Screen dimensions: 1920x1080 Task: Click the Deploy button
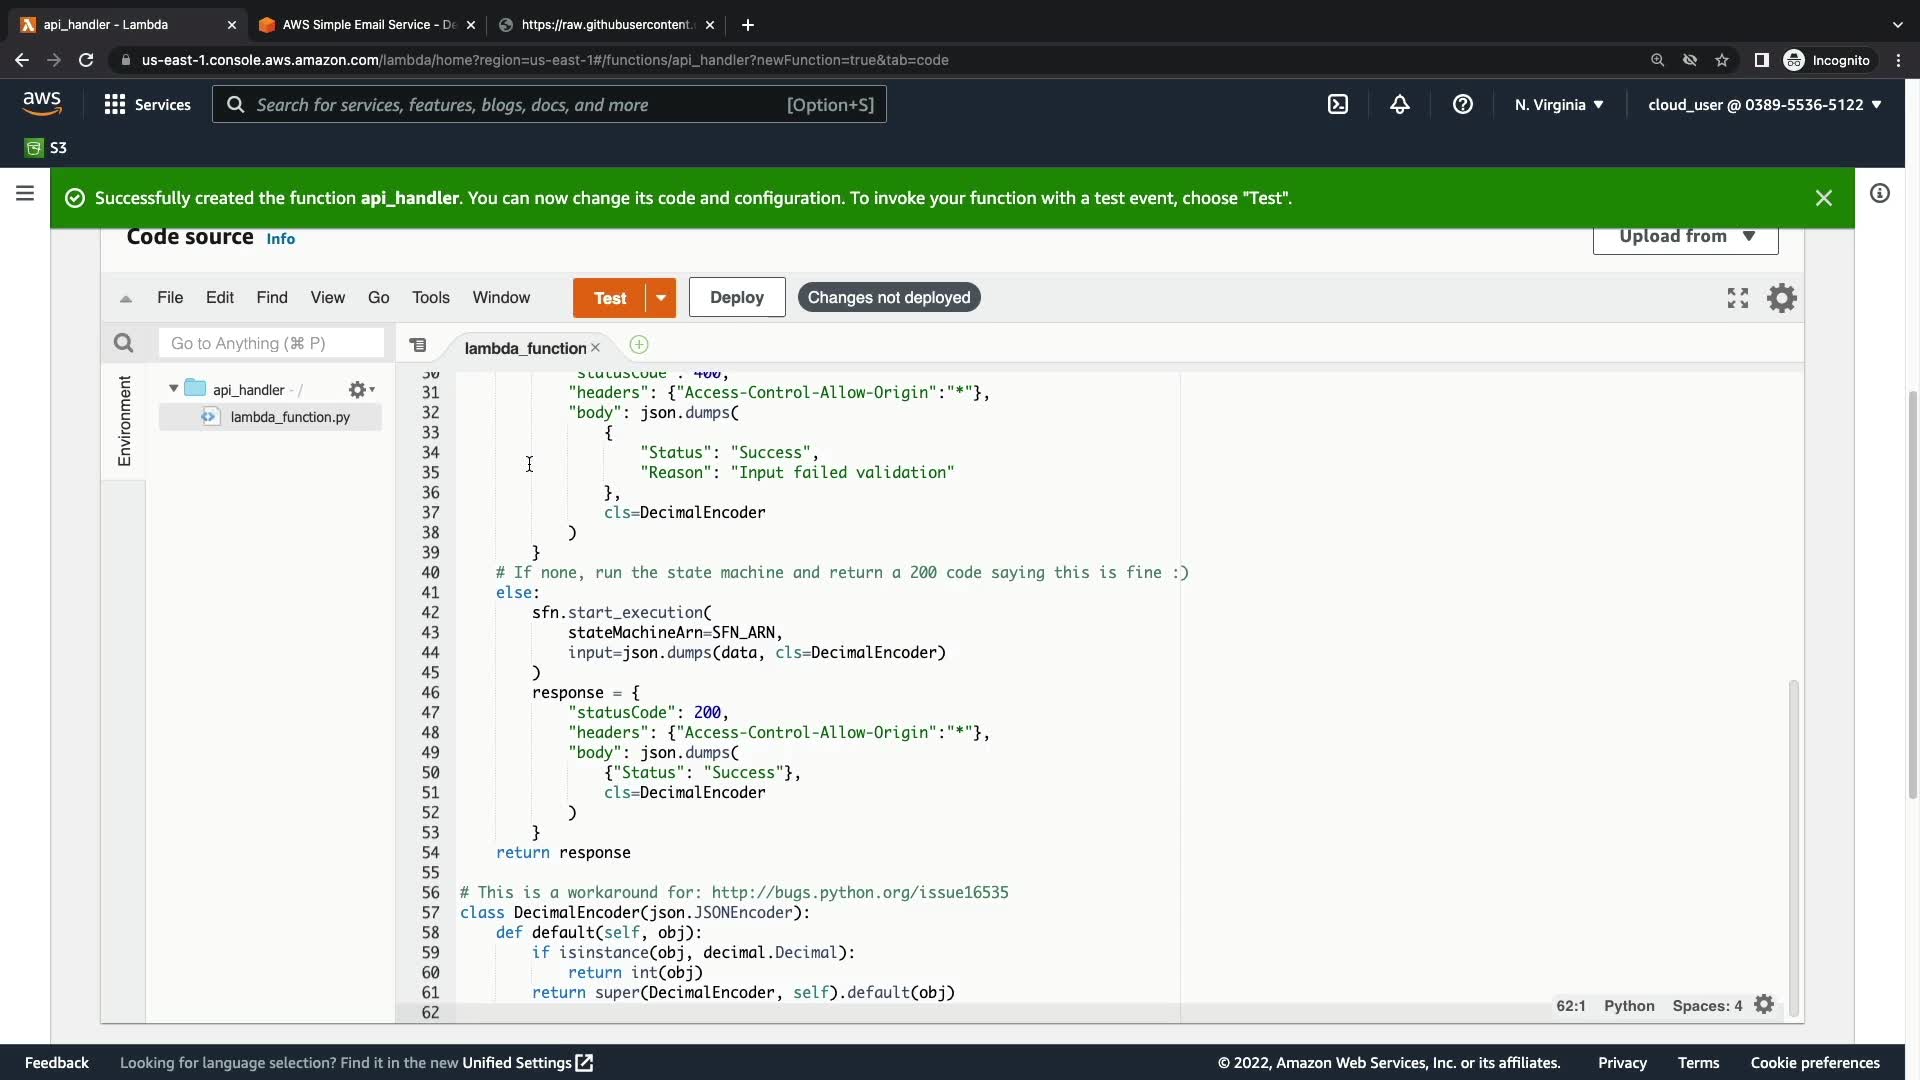point(736,298)
